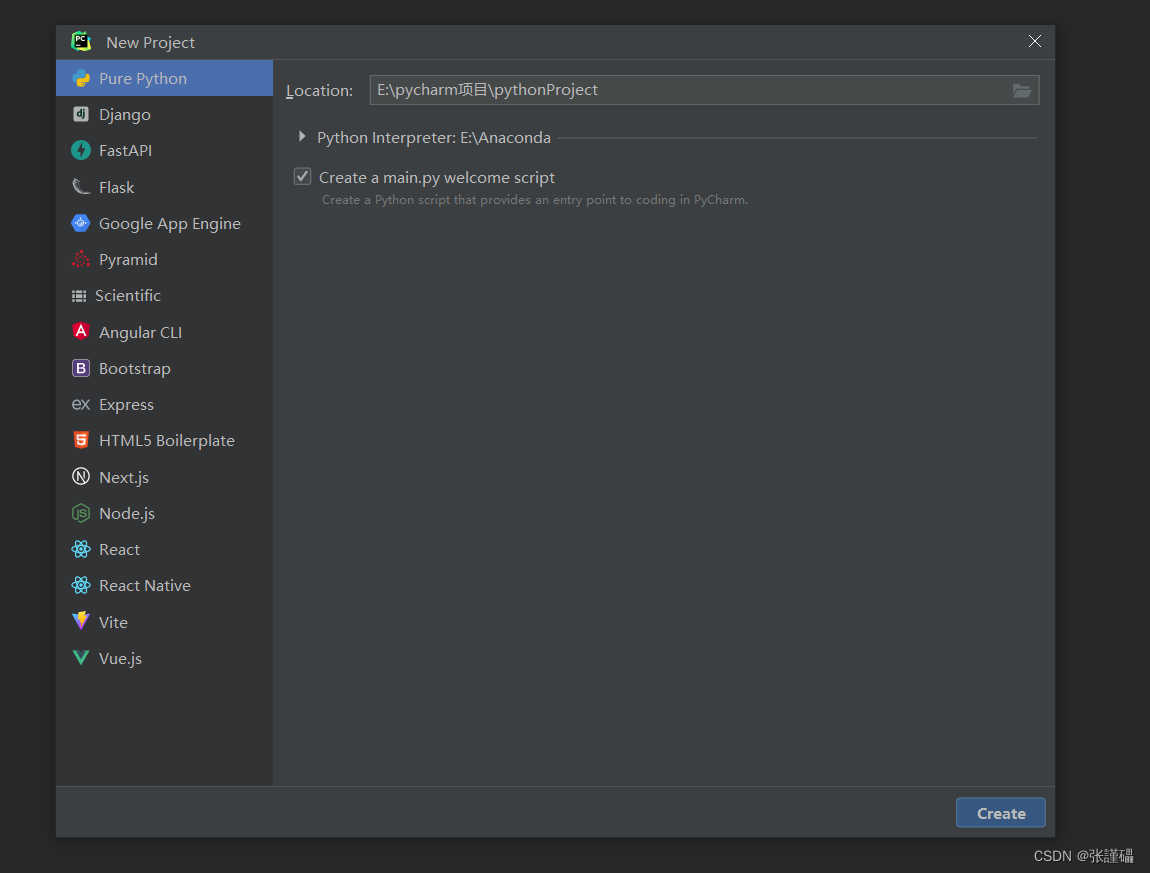Select Next.js label in list
The image size is (1150, 873).
click(x=124, y=478)
